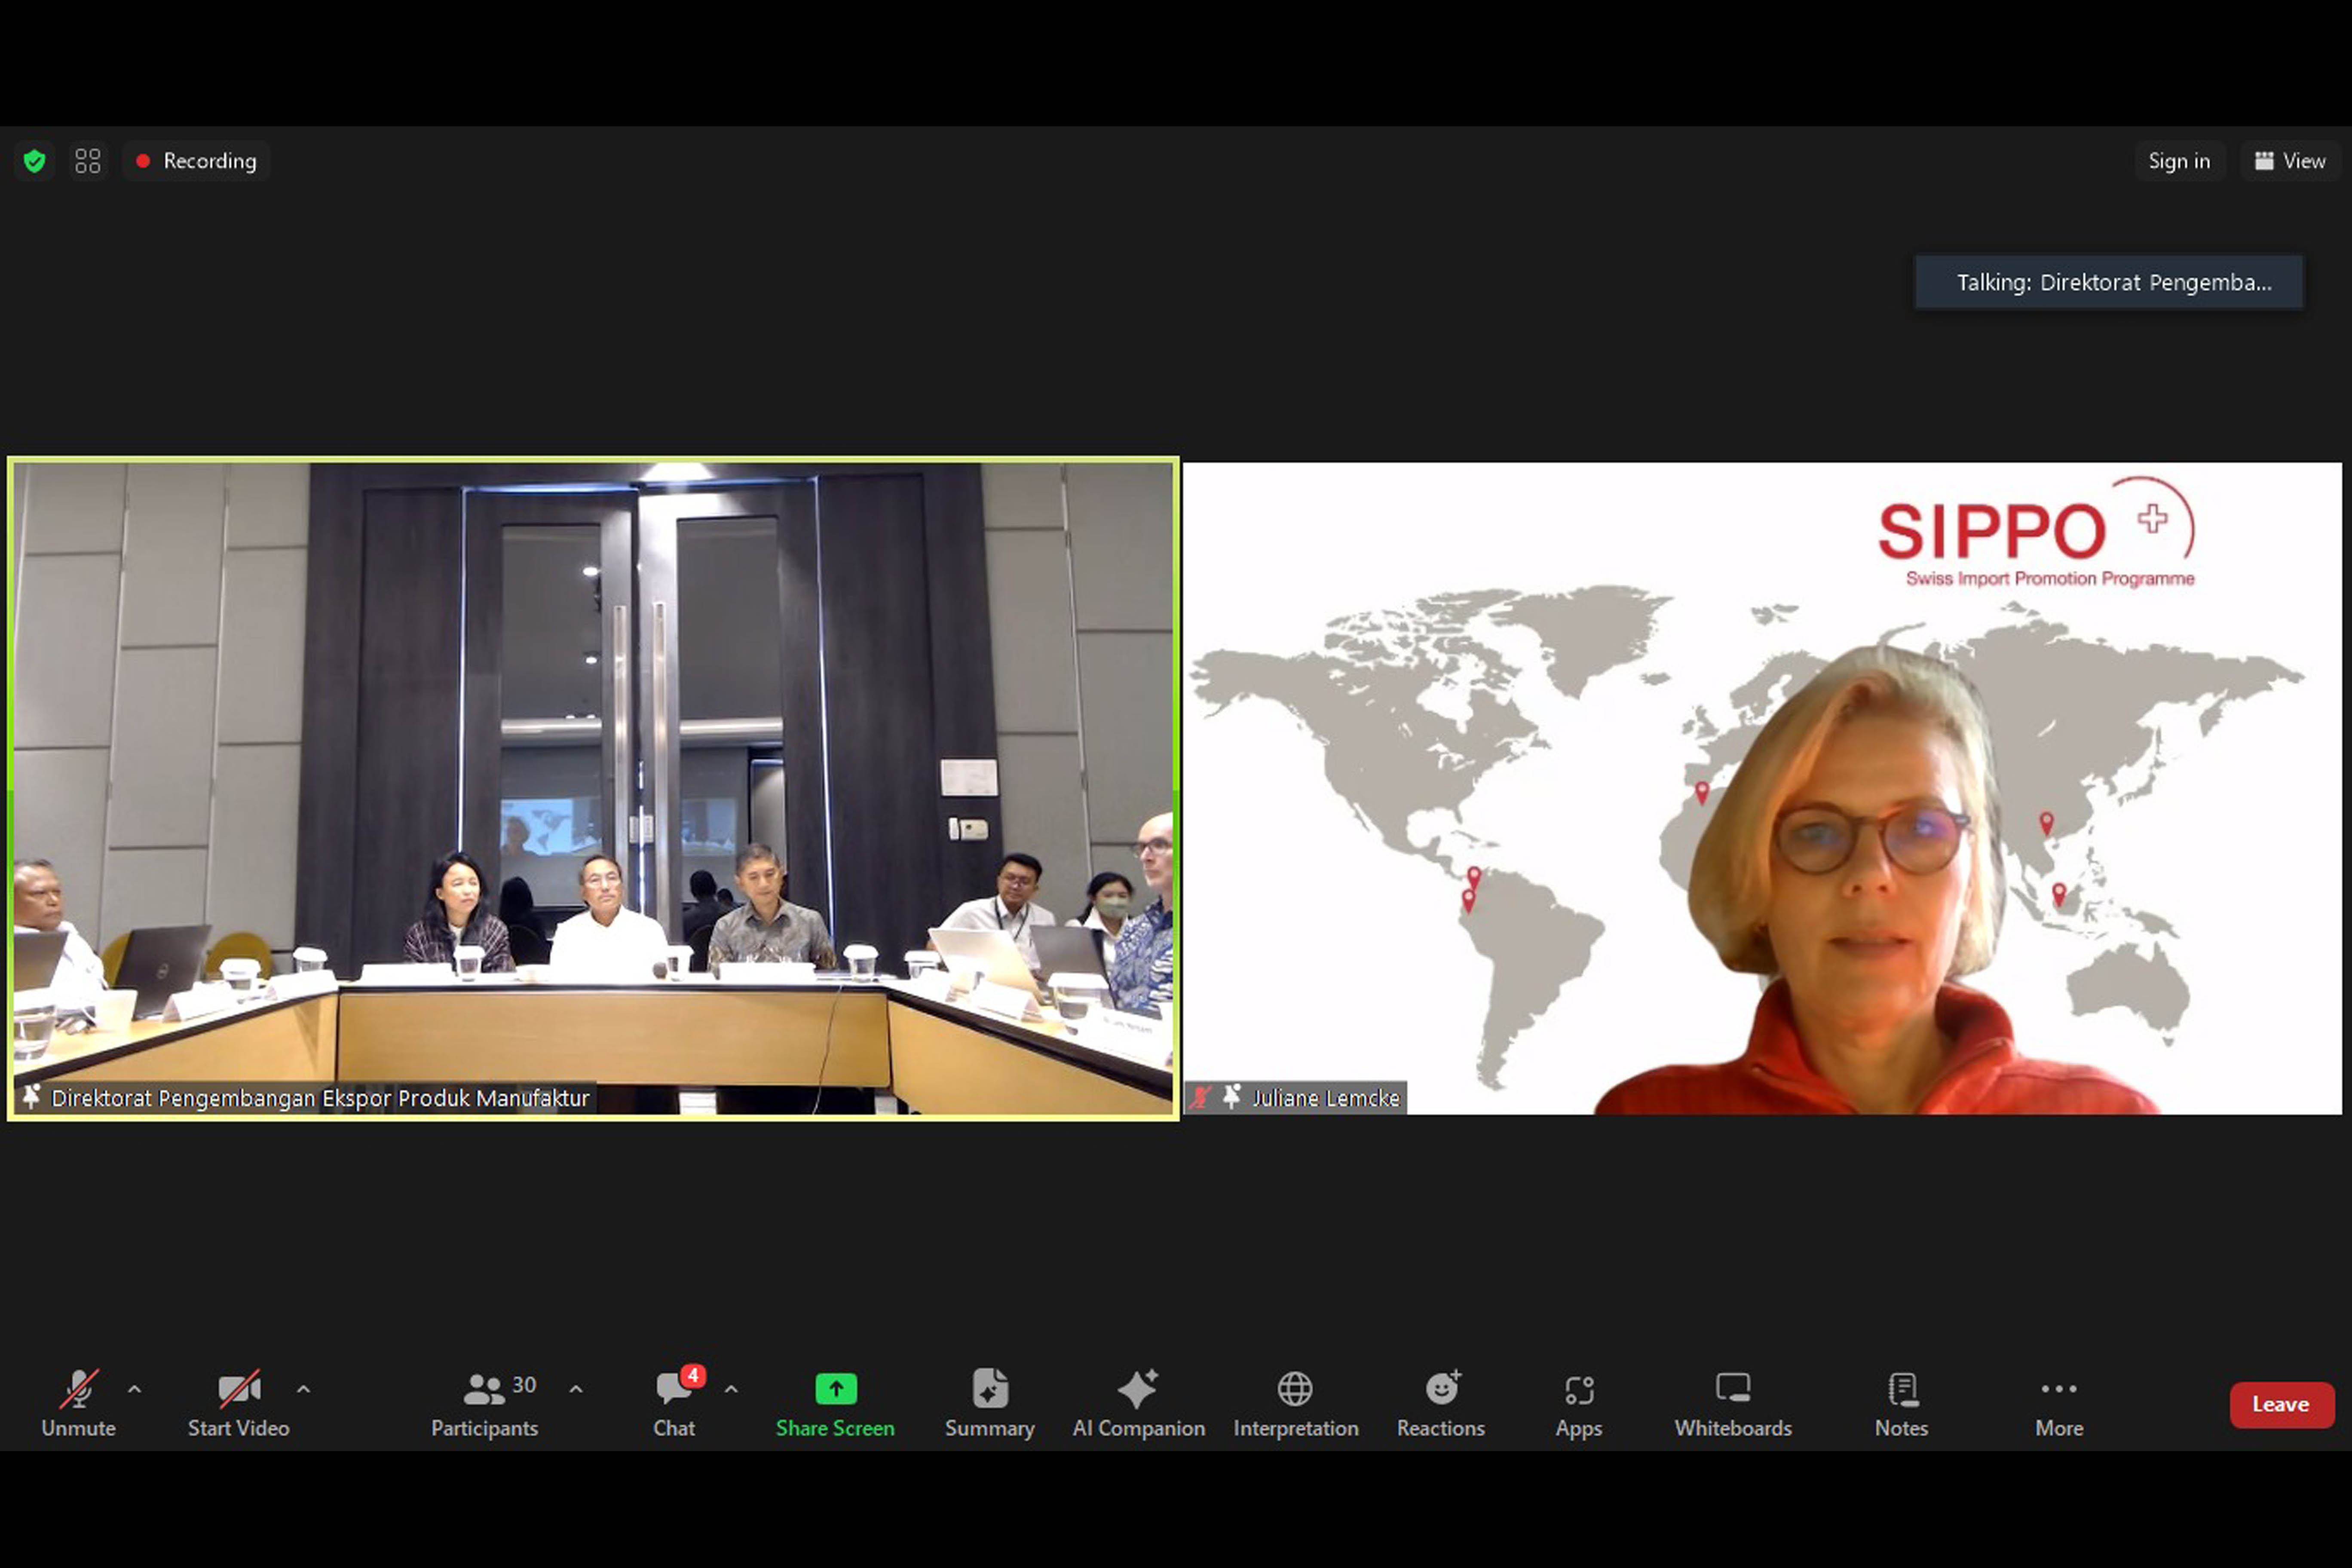This screenshot has height=1568, width=2352.
Task: Click the green Share Screen button
Action: (836, 1404)
